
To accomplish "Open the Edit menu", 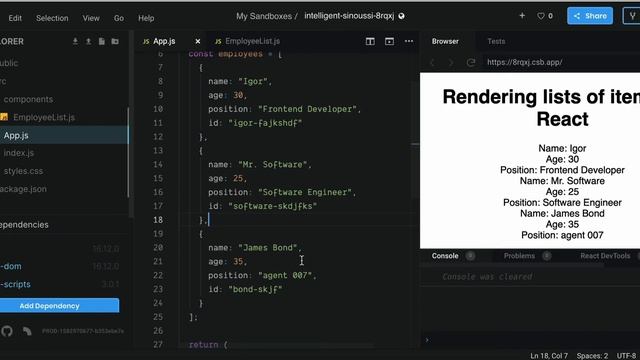I will [x=15, y=18].
